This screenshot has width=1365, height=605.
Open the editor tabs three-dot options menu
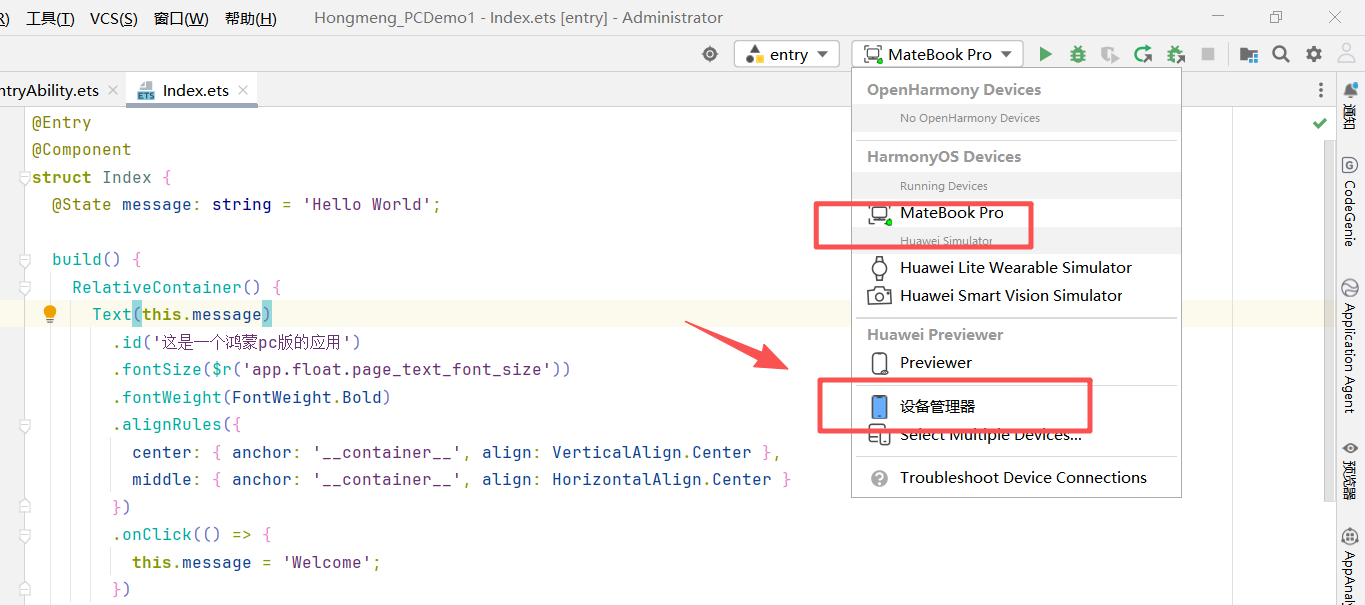[x=1321, y=90]
